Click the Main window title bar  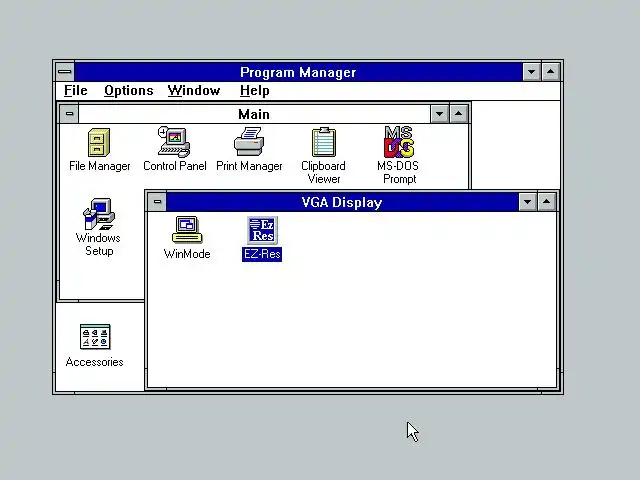[254, 114]
